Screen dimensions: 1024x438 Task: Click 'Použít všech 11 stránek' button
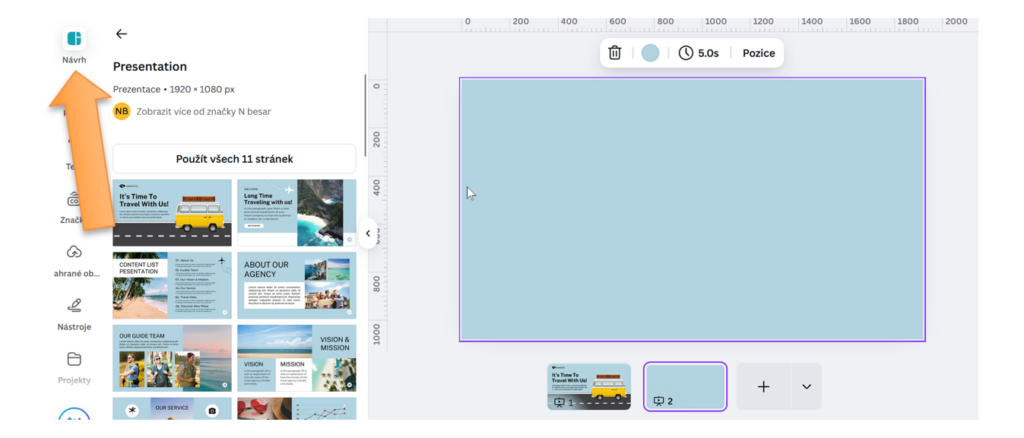pyautogui.click(x=234, y=159)
